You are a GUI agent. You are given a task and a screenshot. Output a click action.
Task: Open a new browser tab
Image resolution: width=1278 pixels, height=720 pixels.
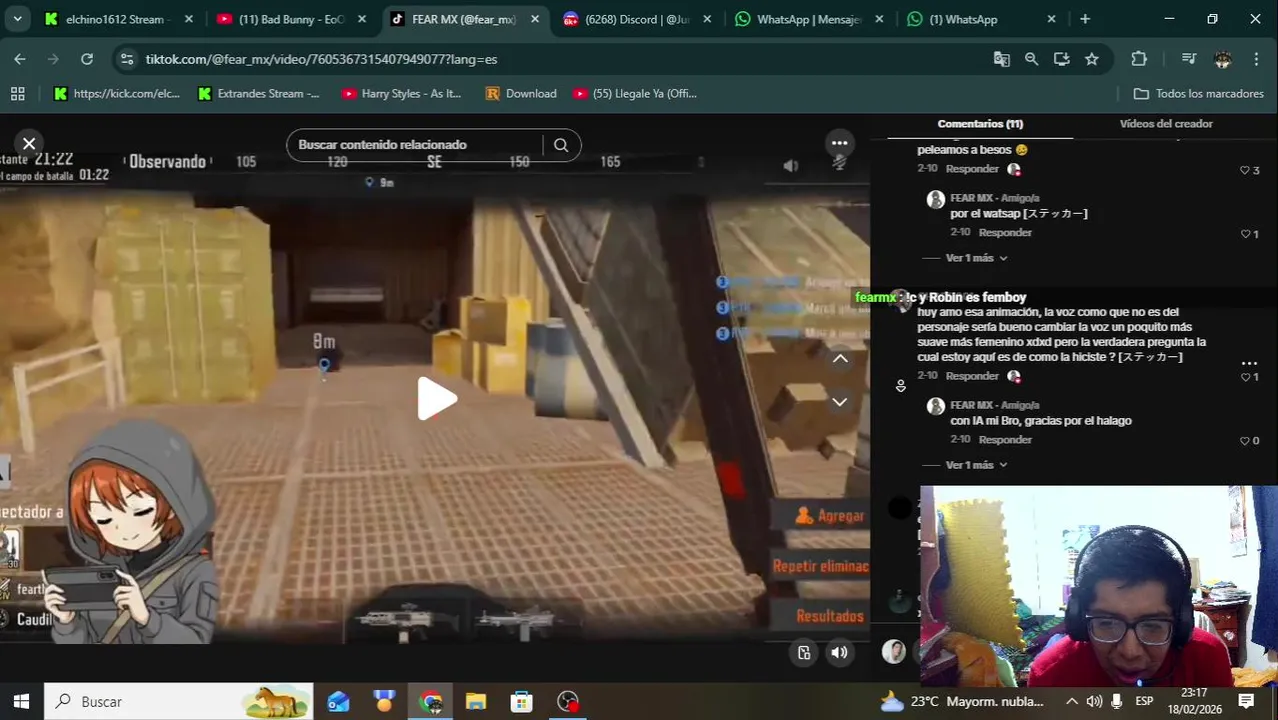(1085, 19)
